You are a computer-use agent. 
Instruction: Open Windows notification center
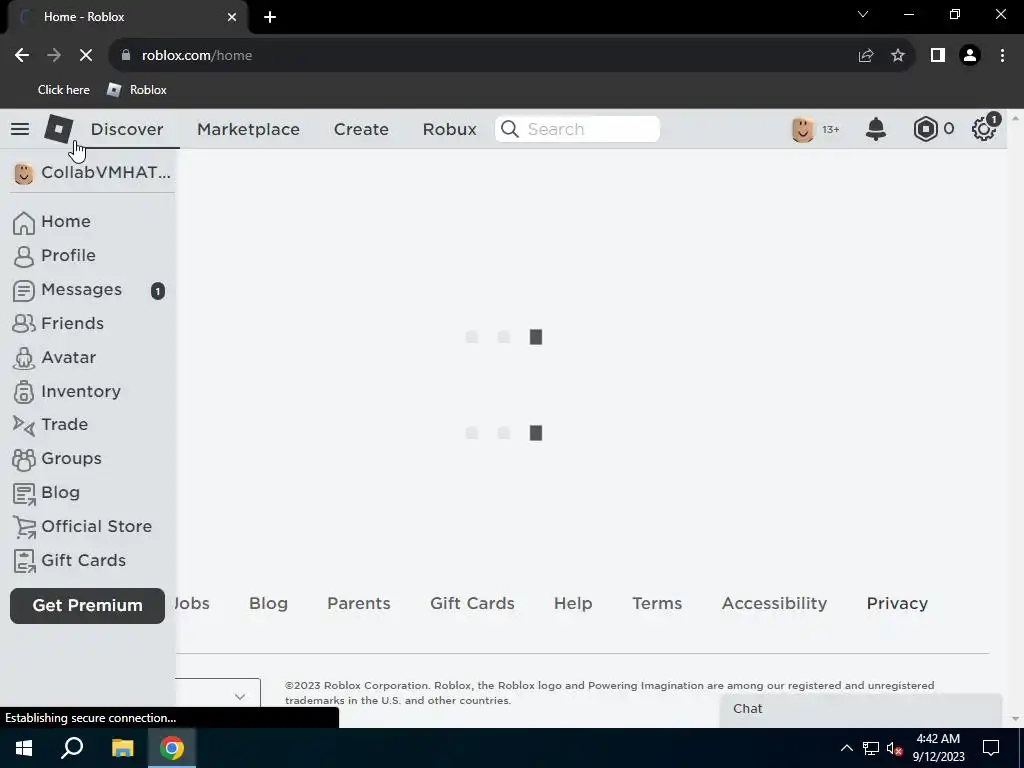pos(991,748)
